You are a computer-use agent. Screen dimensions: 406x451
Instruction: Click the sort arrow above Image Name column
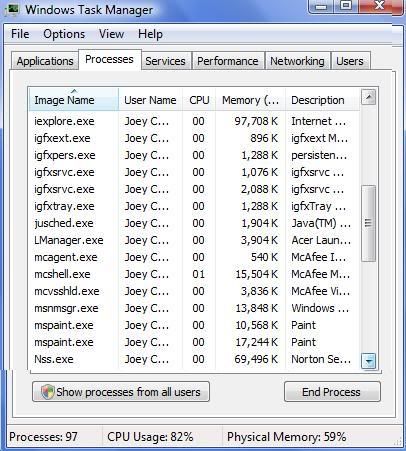pyautogui.click(x=74, y=91)
